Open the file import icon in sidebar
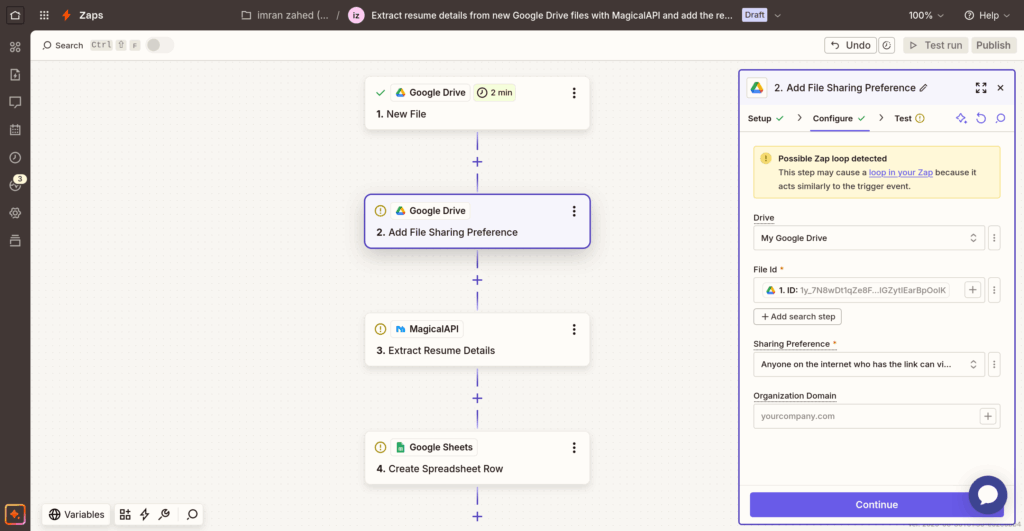The image size is (1024, 531). click(15, 74)
